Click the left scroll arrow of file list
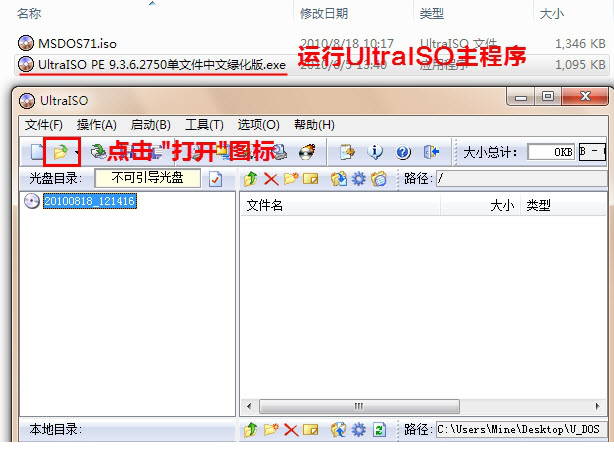Screen dimensions: 614x459 249,407
